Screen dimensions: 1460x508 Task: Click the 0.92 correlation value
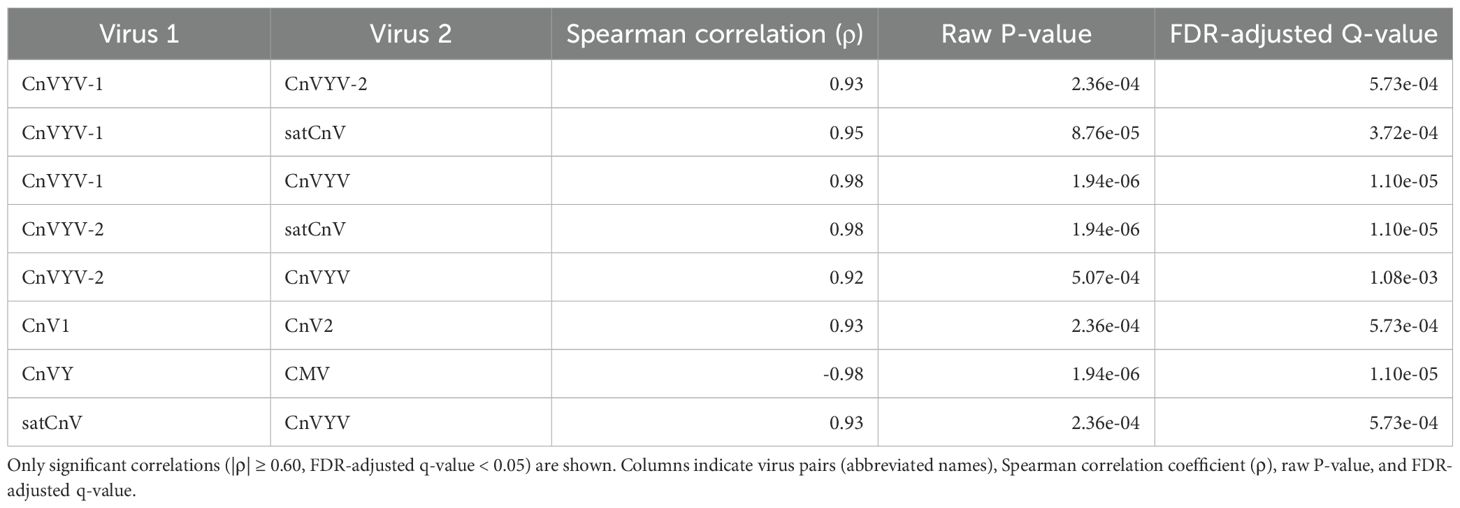[849, 278]
